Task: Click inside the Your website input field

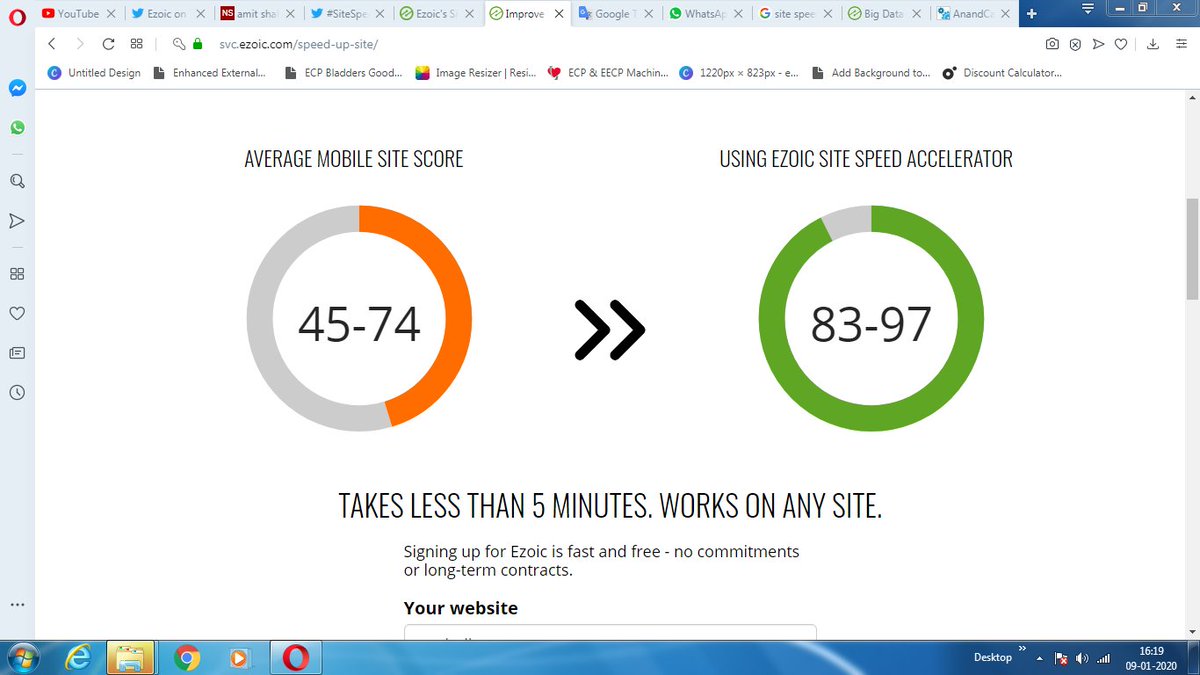Action: 610,636
